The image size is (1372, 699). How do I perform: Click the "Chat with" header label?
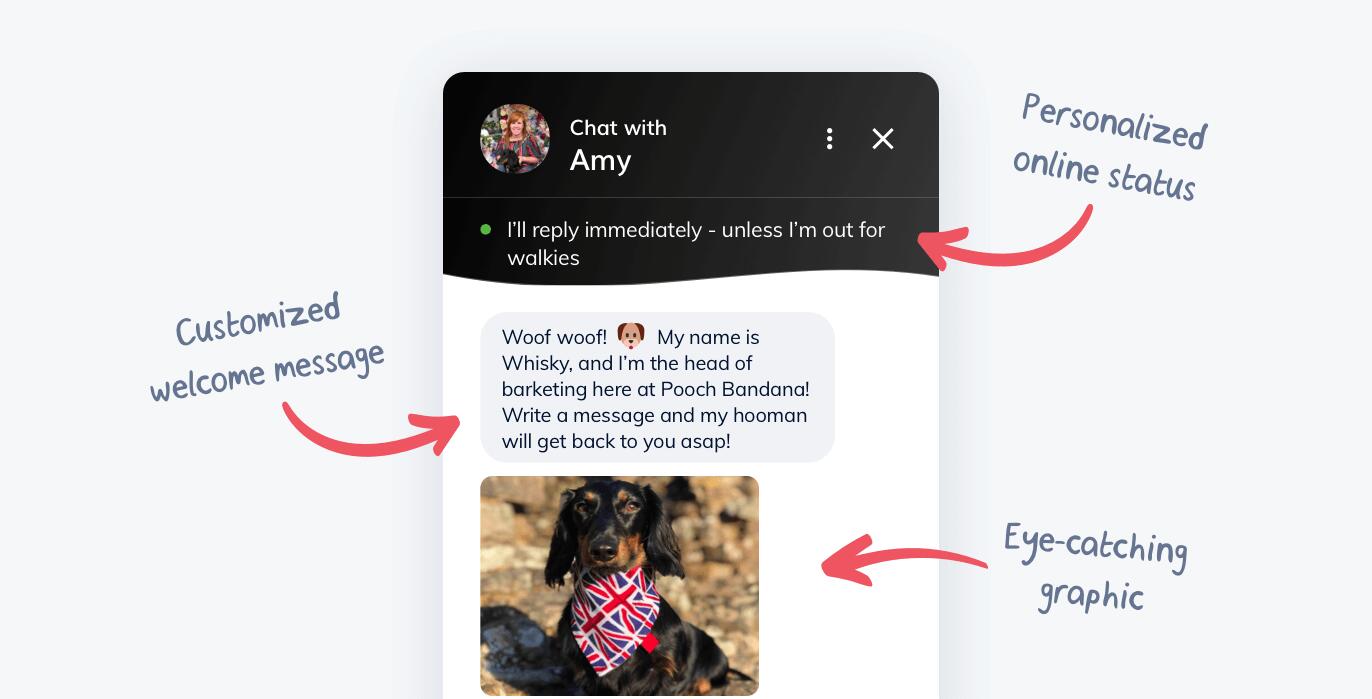tap(618, 128)
